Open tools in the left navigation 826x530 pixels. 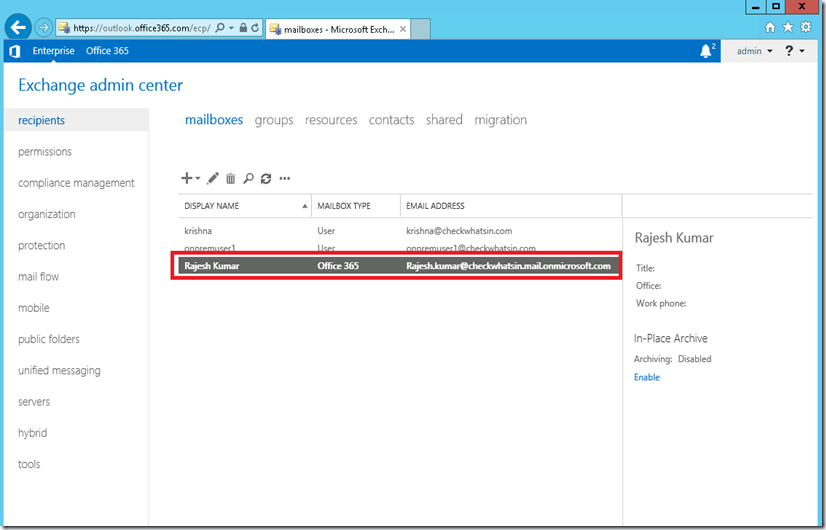tap(29, 464)
